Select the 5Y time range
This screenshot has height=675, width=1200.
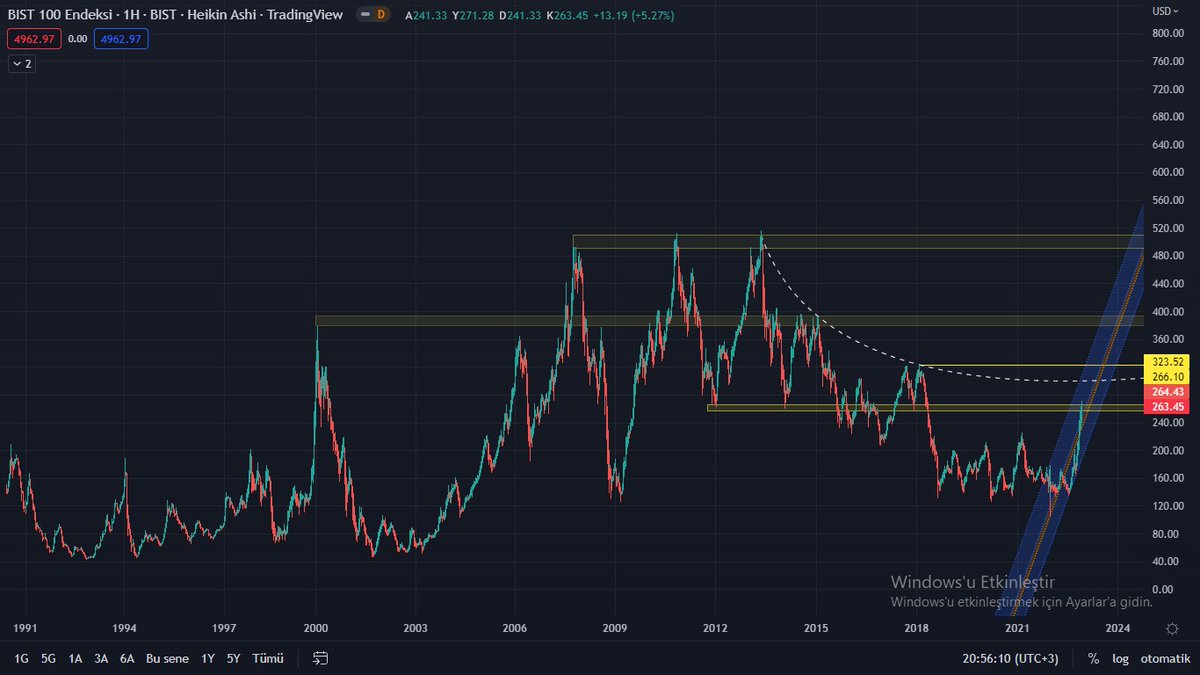[x=233, y=658]
